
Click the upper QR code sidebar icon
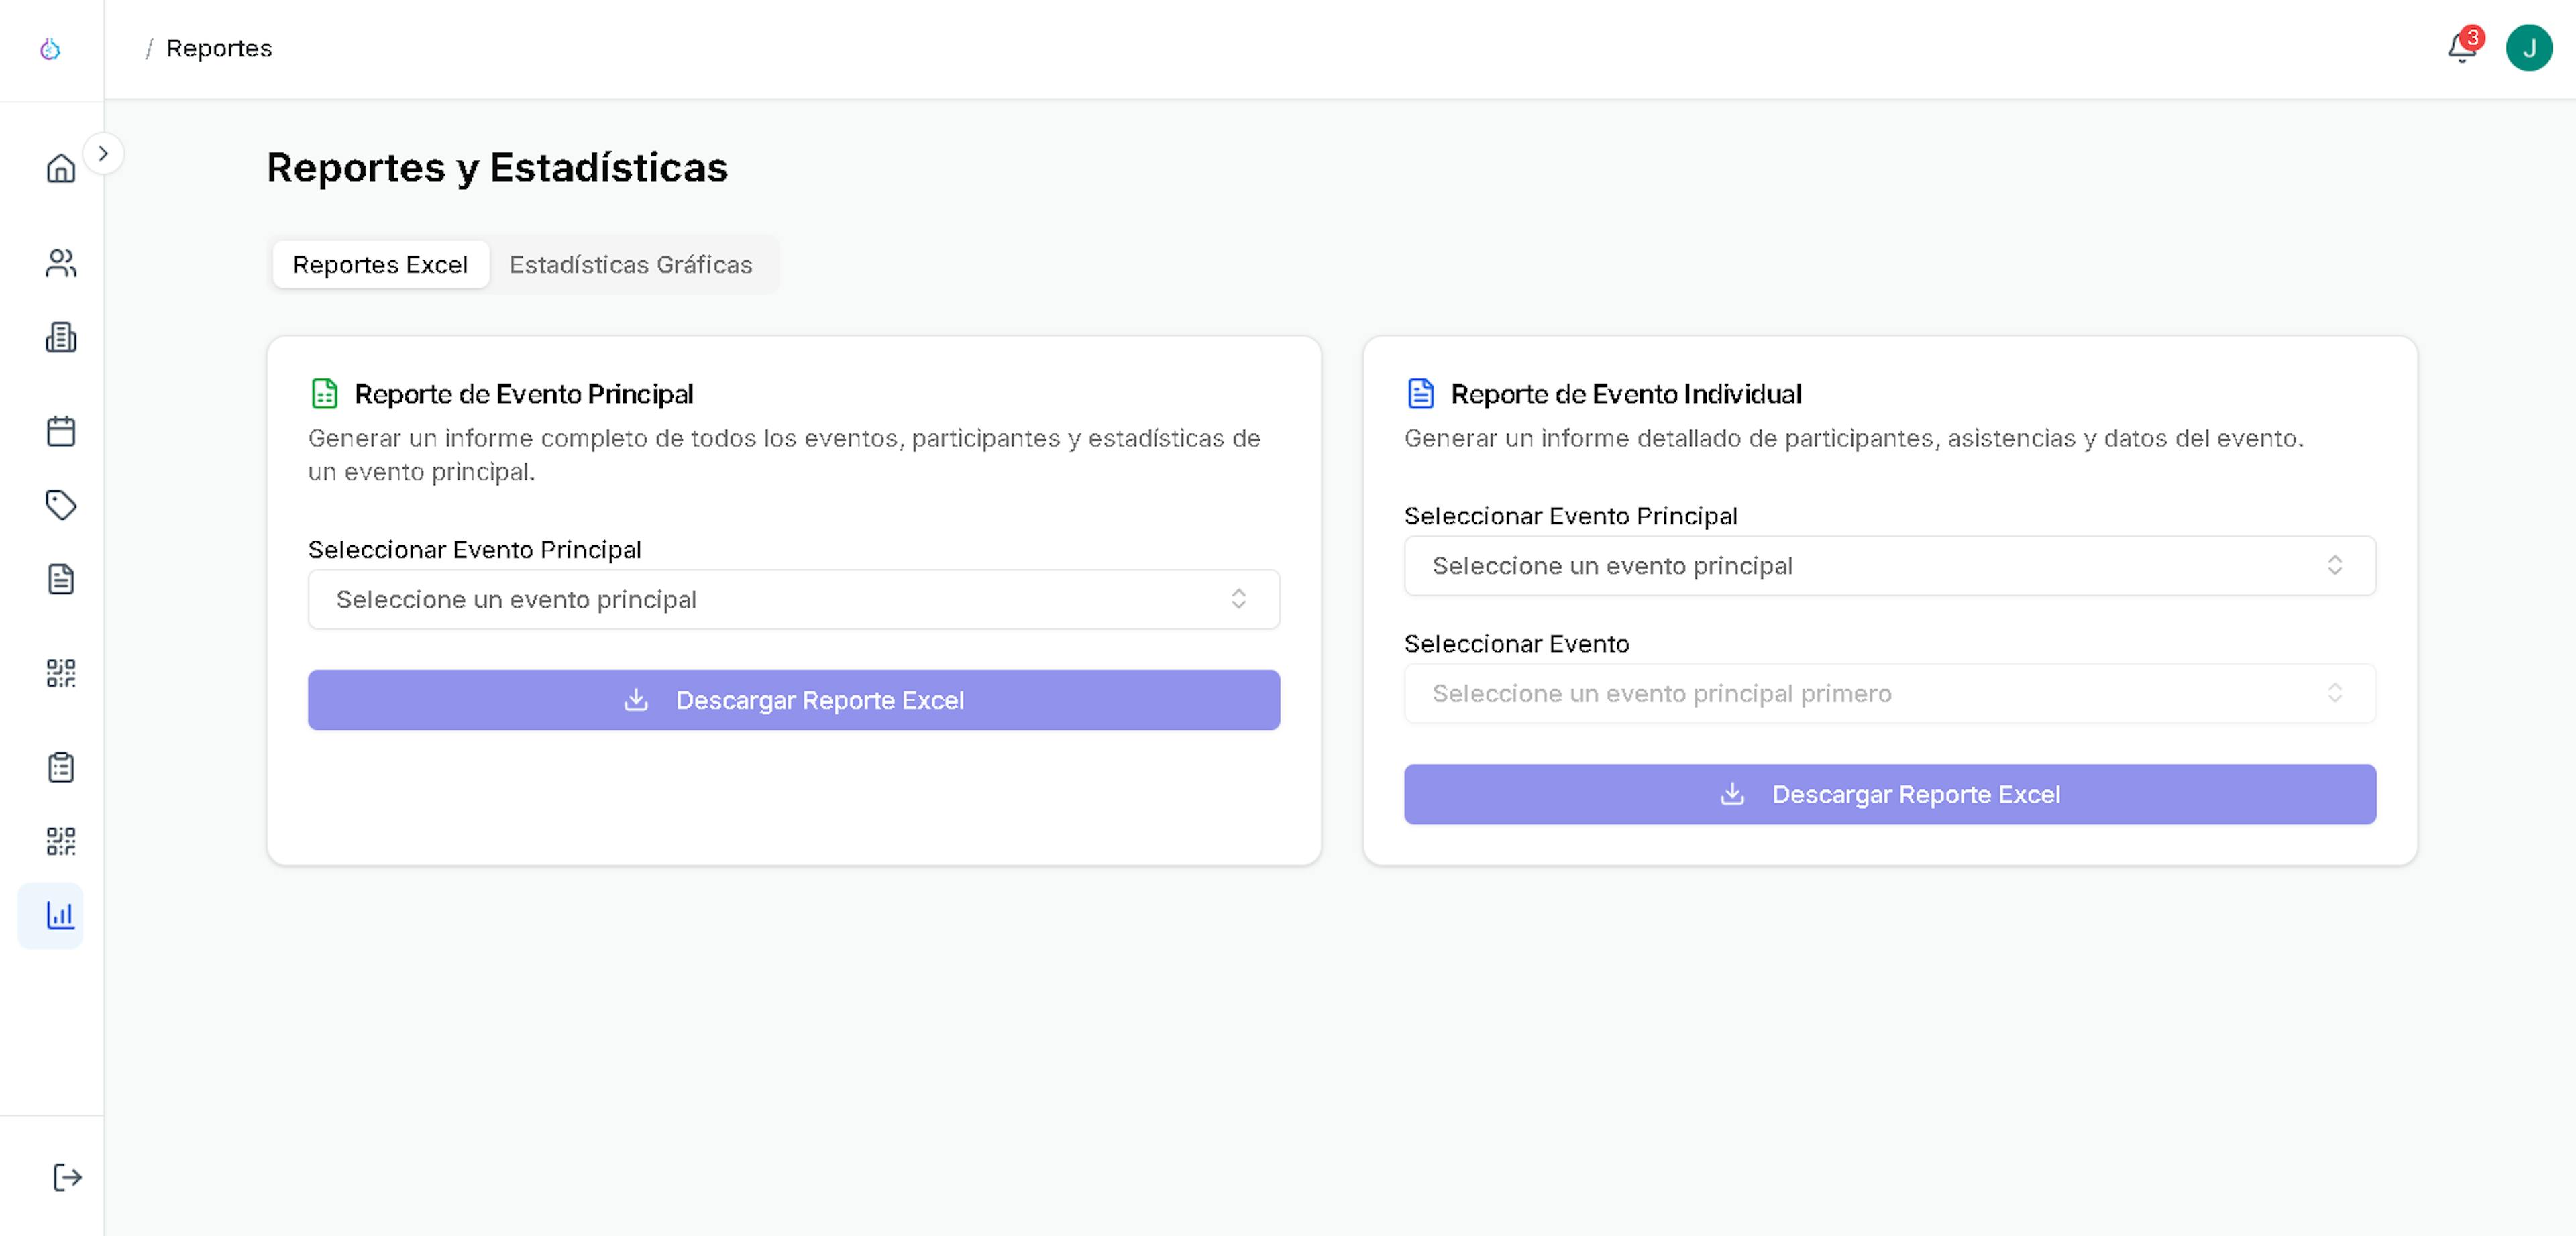[61, 673]
